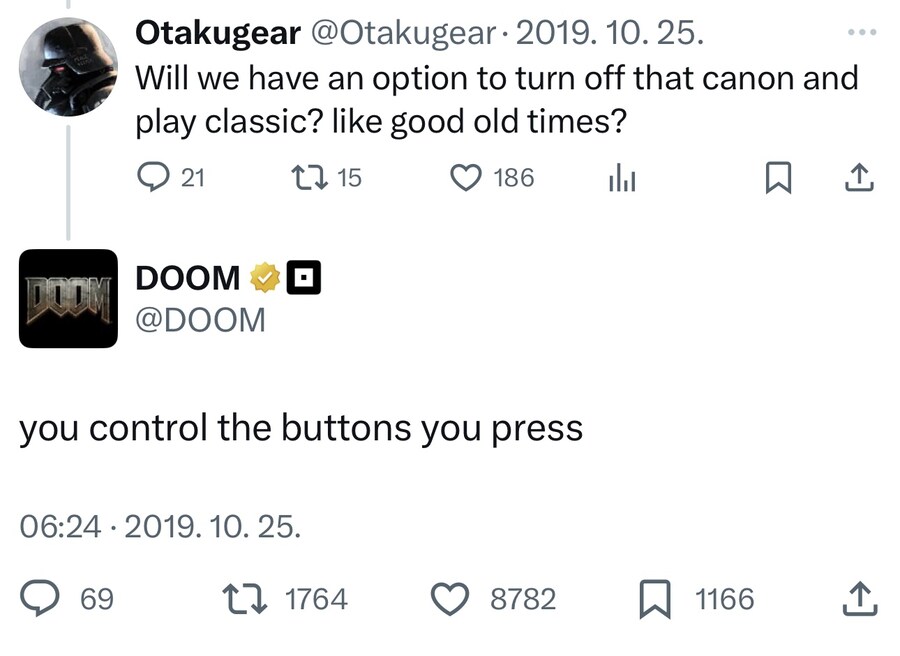This screenshot has width=900, height=656.
Task: Open three-dot more menu on Otakugear's tweet
Action: (862, 33)
